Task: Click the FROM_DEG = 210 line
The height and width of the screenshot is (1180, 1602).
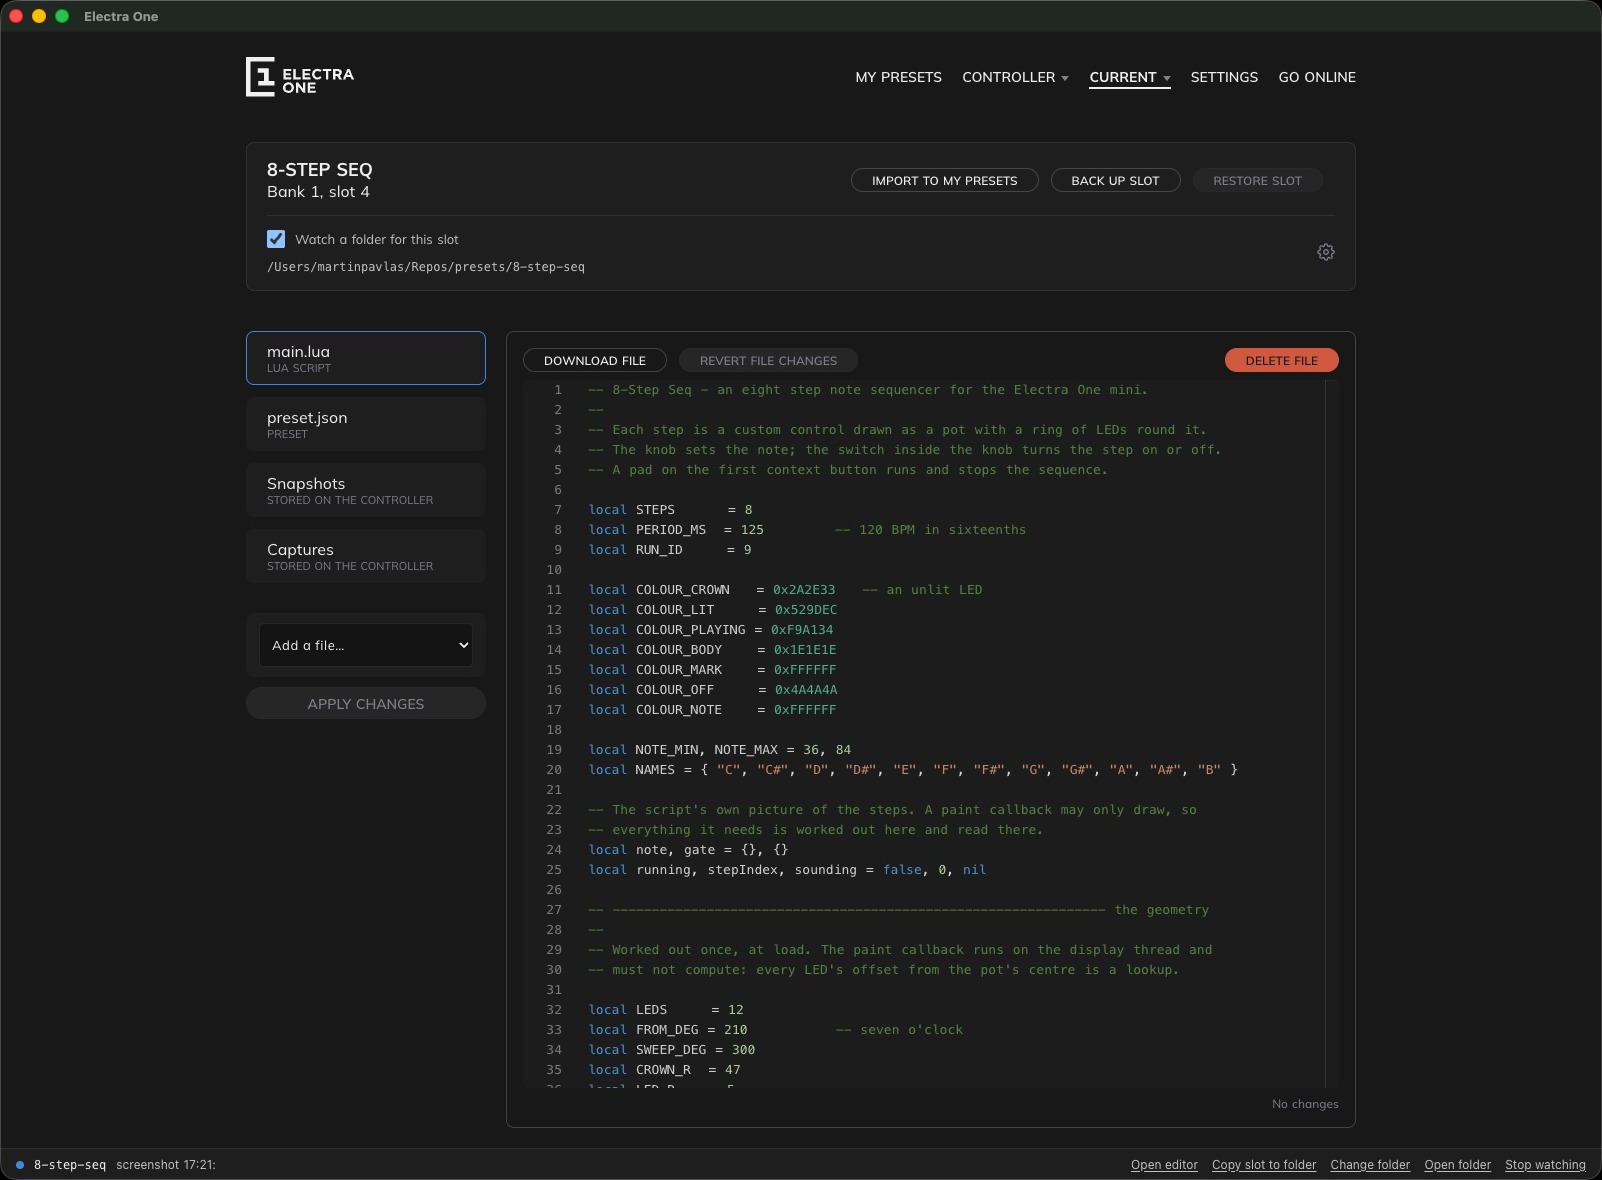Action: click(x=668, y=1030)
